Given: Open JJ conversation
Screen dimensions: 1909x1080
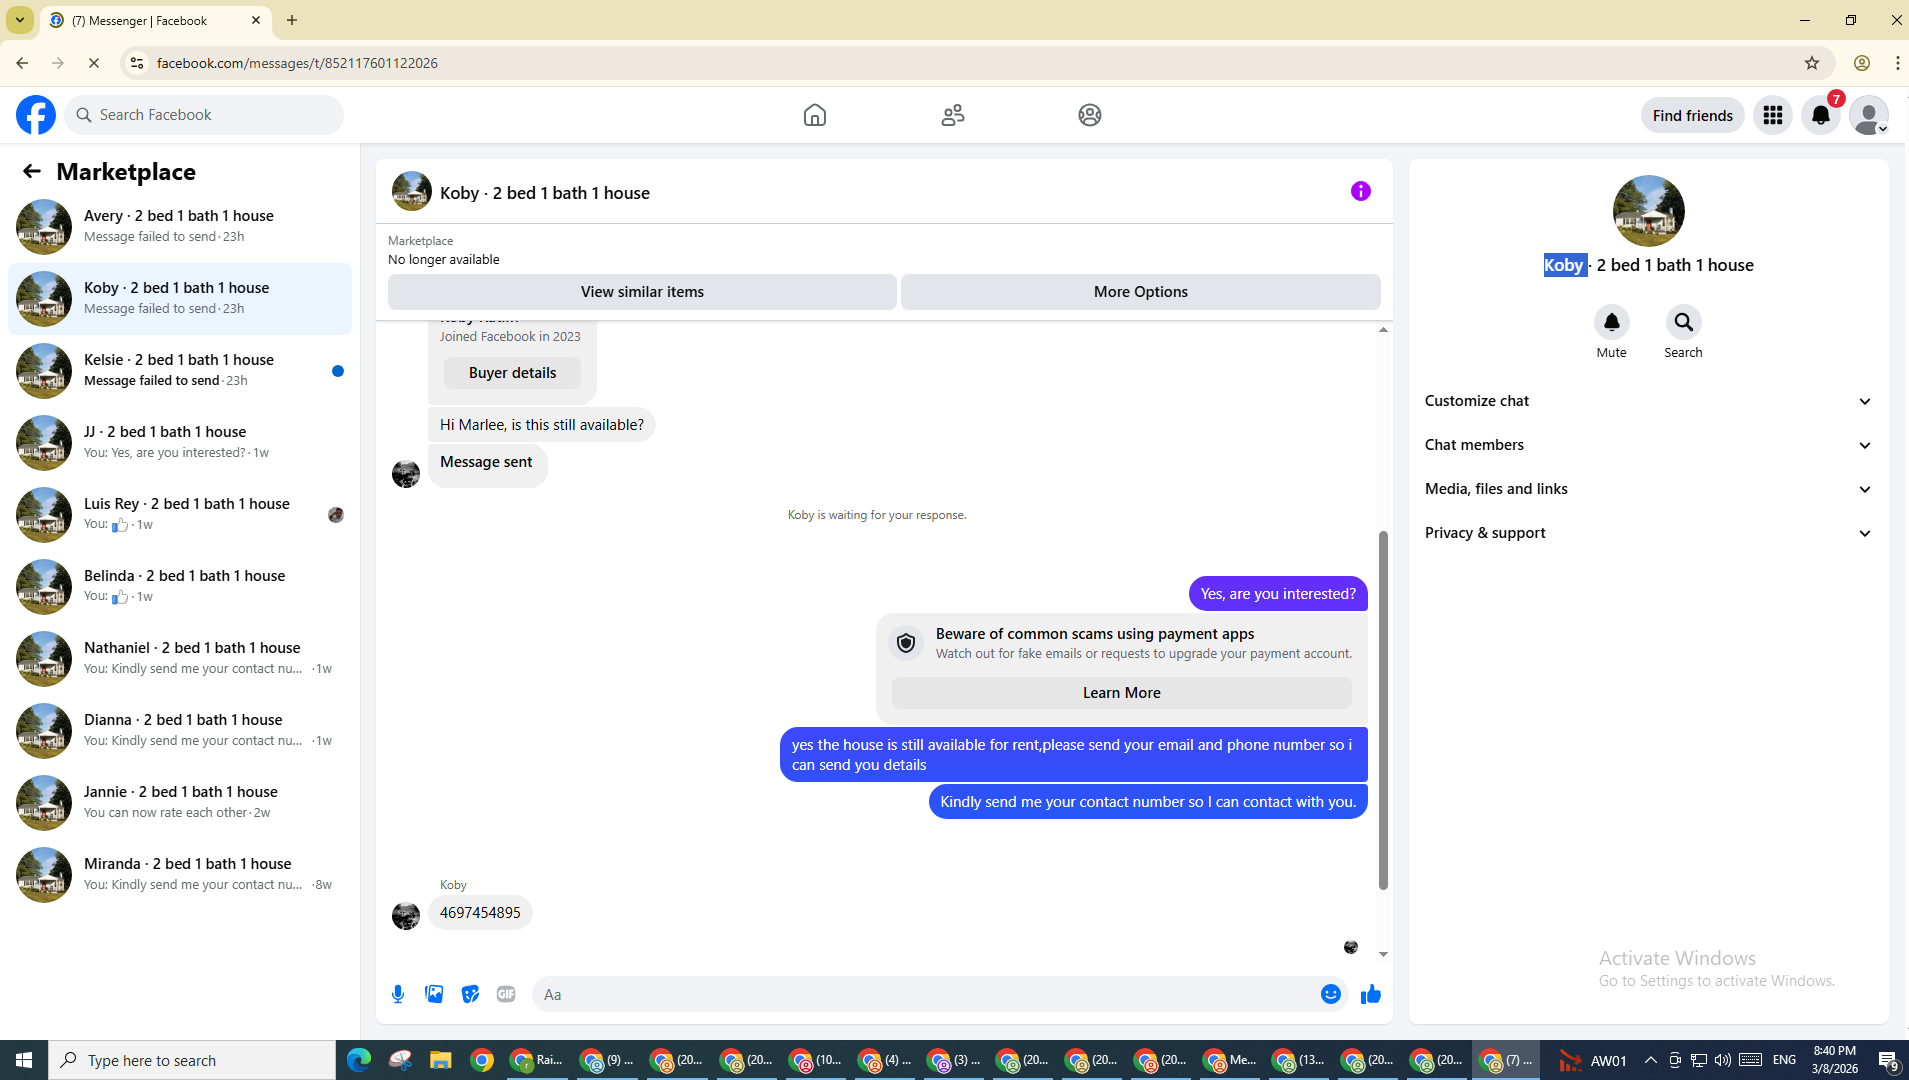Looking at the screenshot, I should 180,442.
